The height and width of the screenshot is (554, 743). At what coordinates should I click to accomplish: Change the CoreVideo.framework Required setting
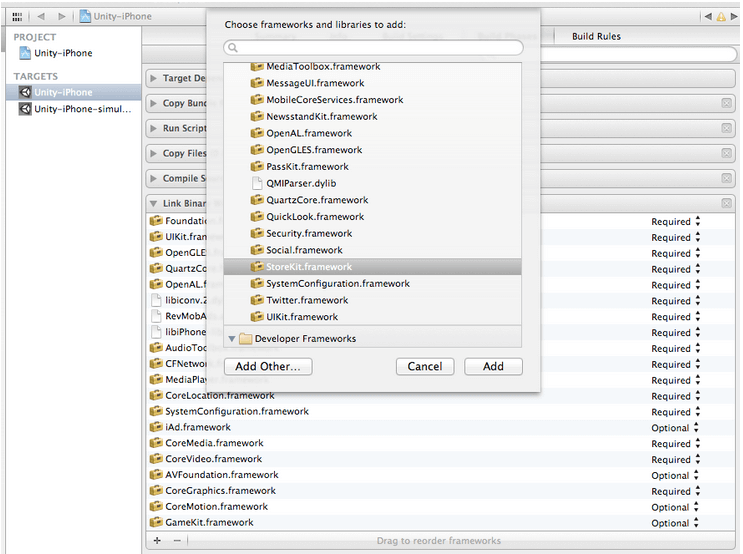pos(675,460)
